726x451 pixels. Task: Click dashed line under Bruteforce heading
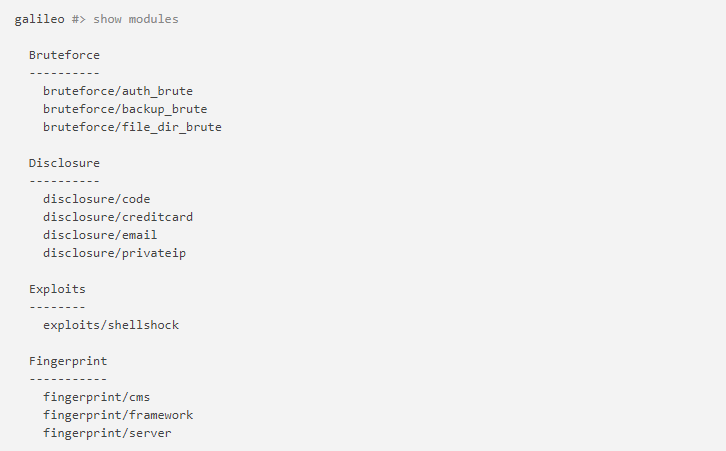(x=64, y=73)
